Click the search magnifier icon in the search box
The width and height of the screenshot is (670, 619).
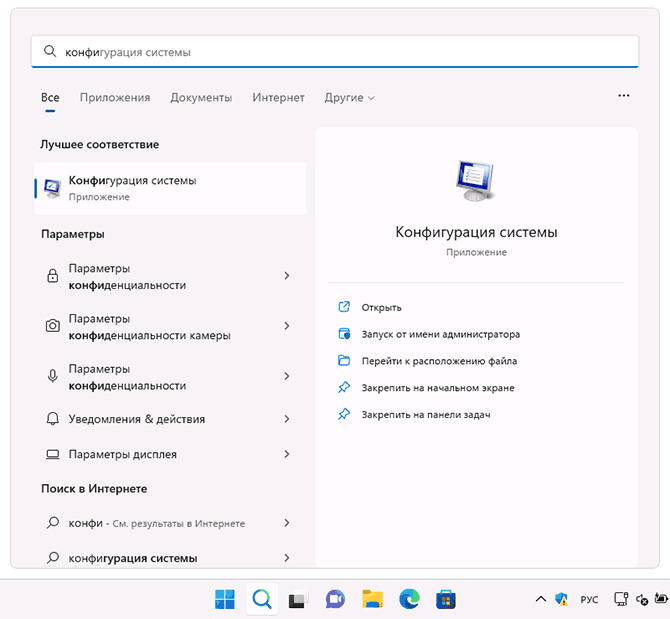point(50,51)
